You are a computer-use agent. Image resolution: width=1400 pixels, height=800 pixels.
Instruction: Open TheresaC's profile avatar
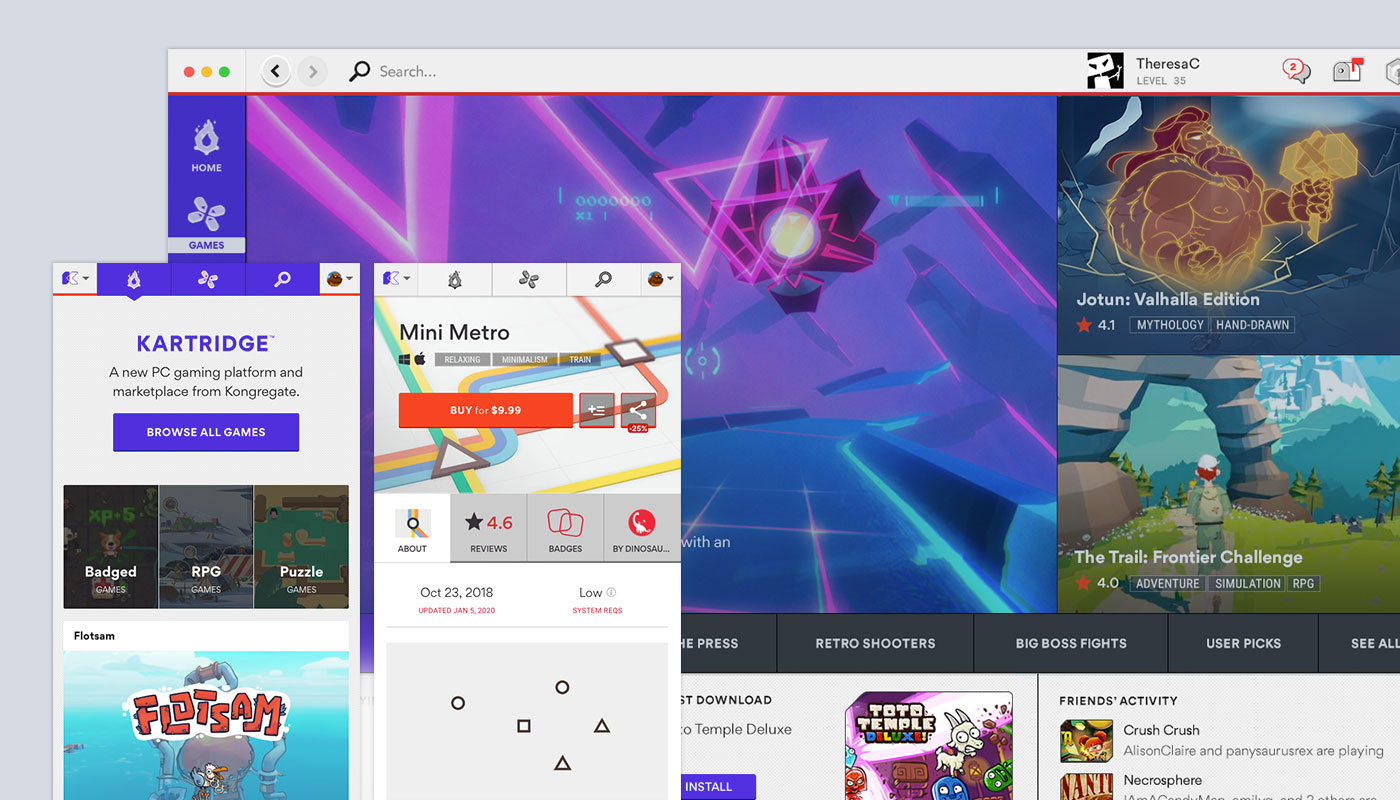(1105, 71)
